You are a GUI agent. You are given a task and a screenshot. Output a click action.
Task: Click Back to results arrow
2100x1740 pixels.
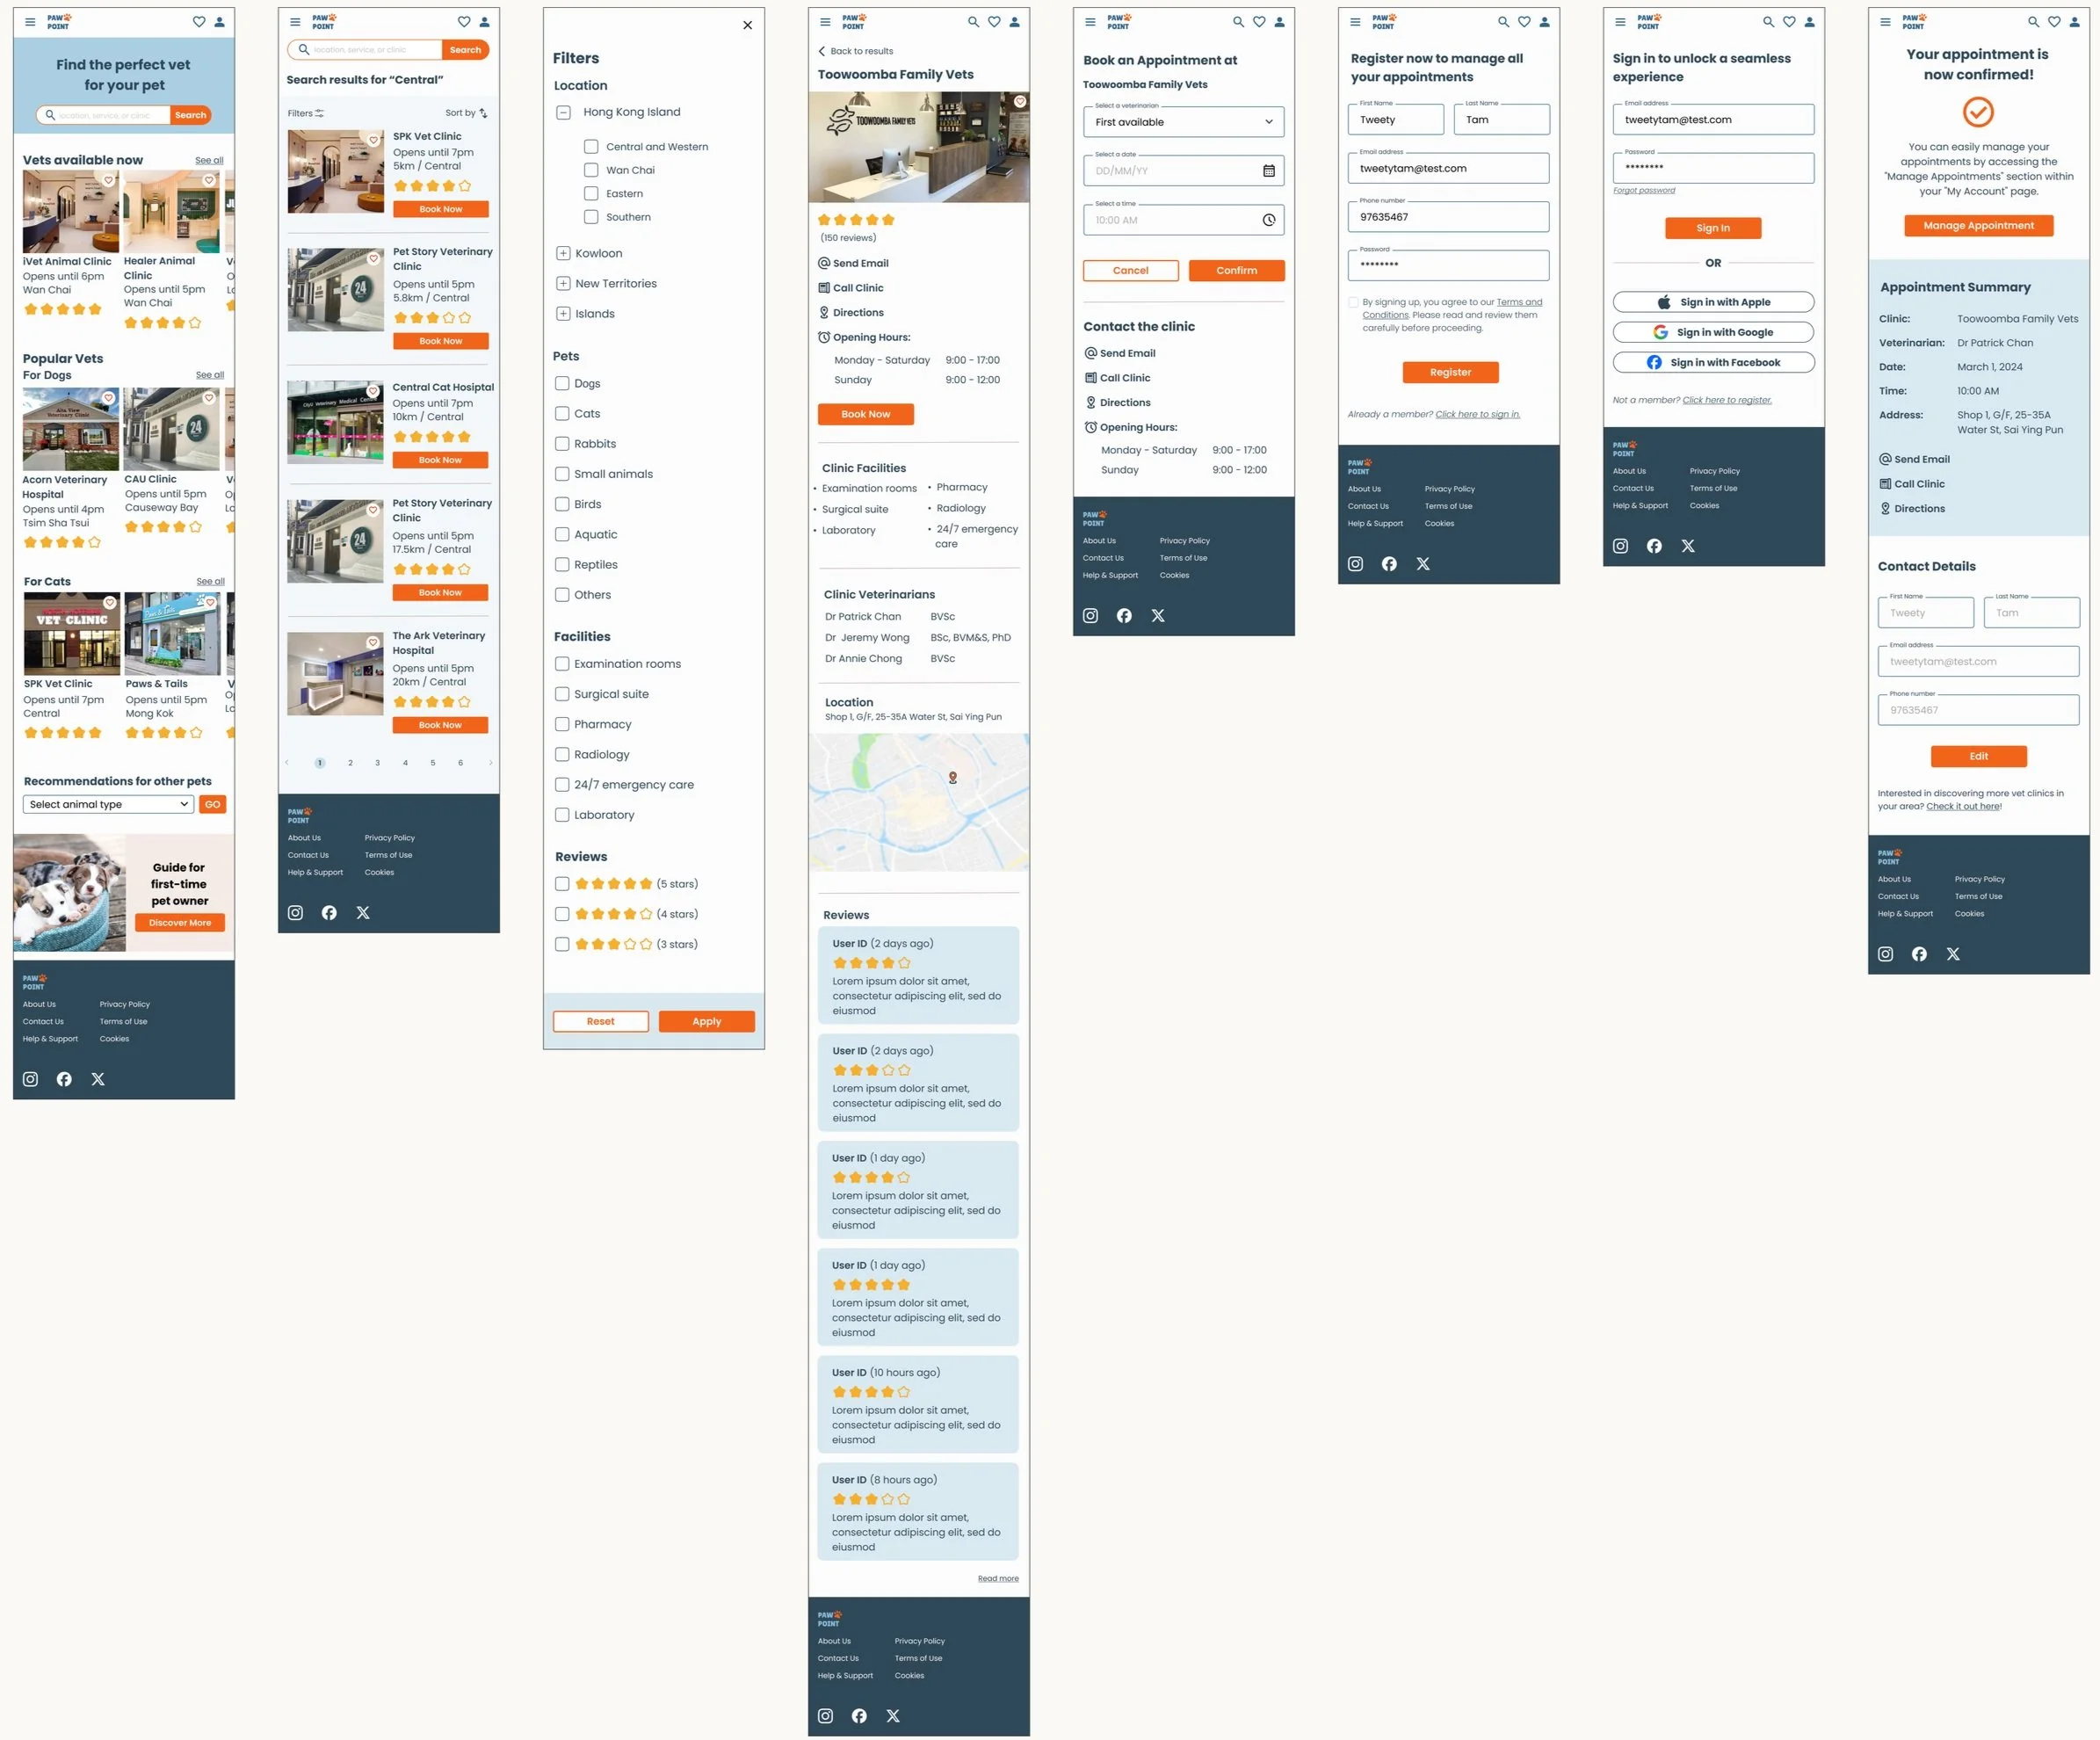822,51
